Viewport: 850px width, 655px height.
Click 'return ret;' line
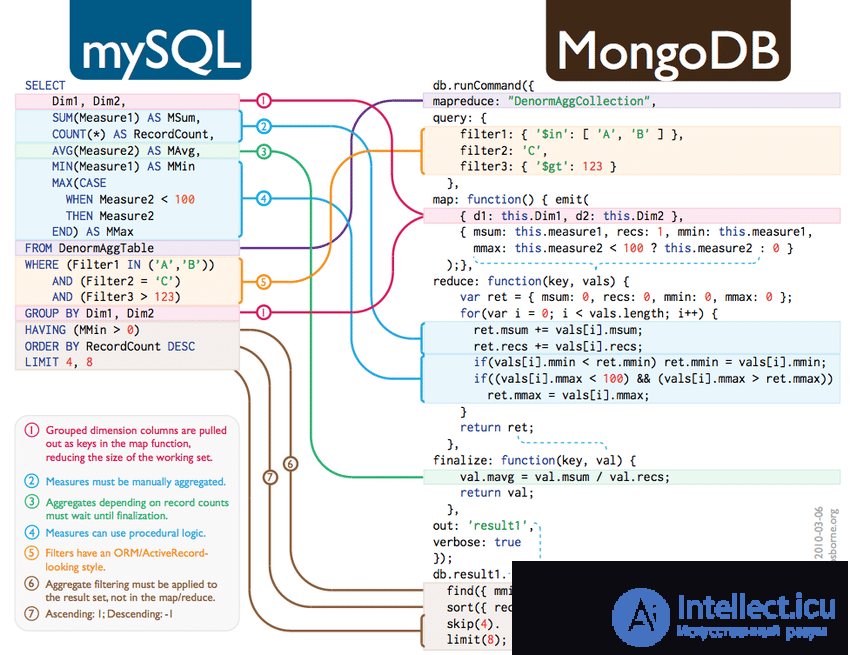coord(497,427)
